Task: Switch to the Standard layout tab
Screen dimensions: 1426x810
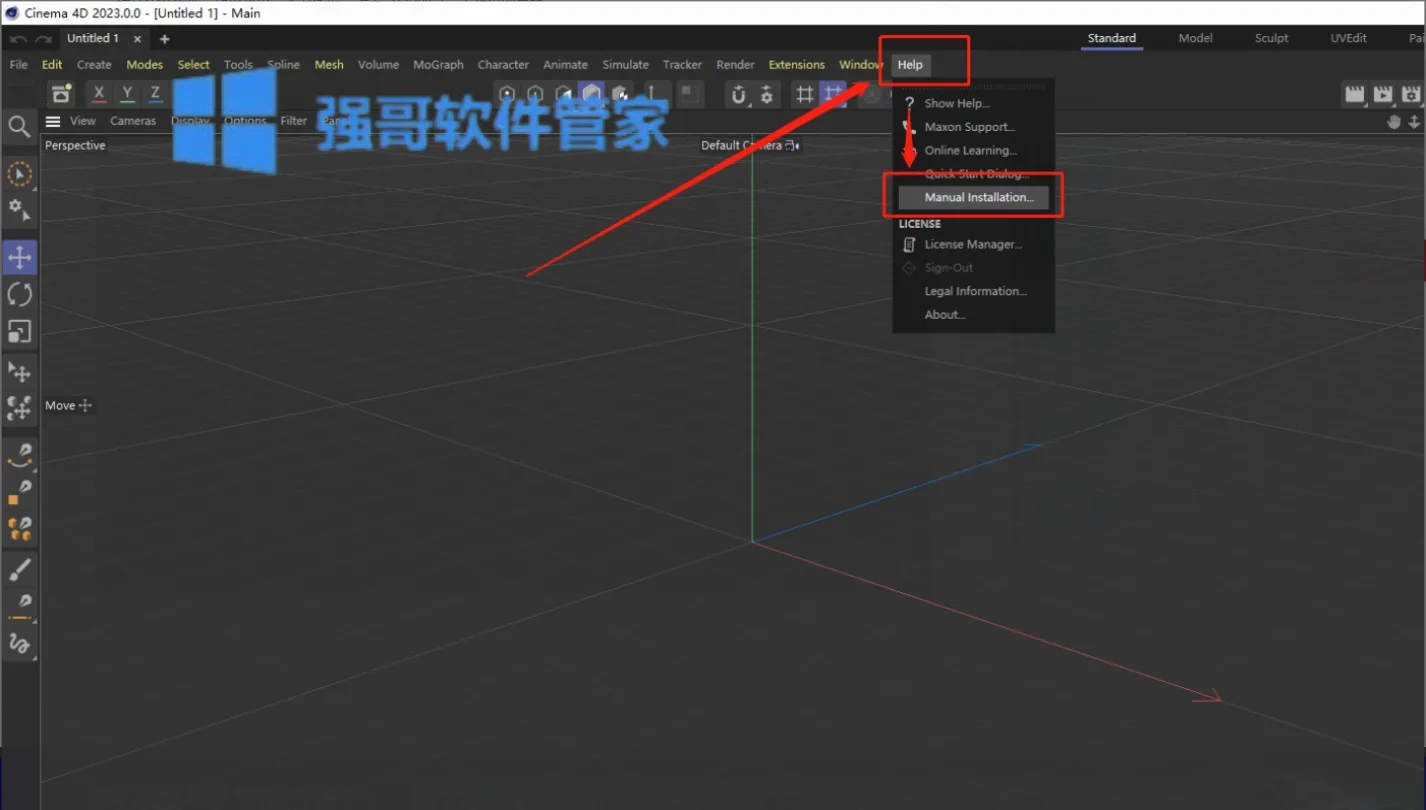Action: 1112,39
